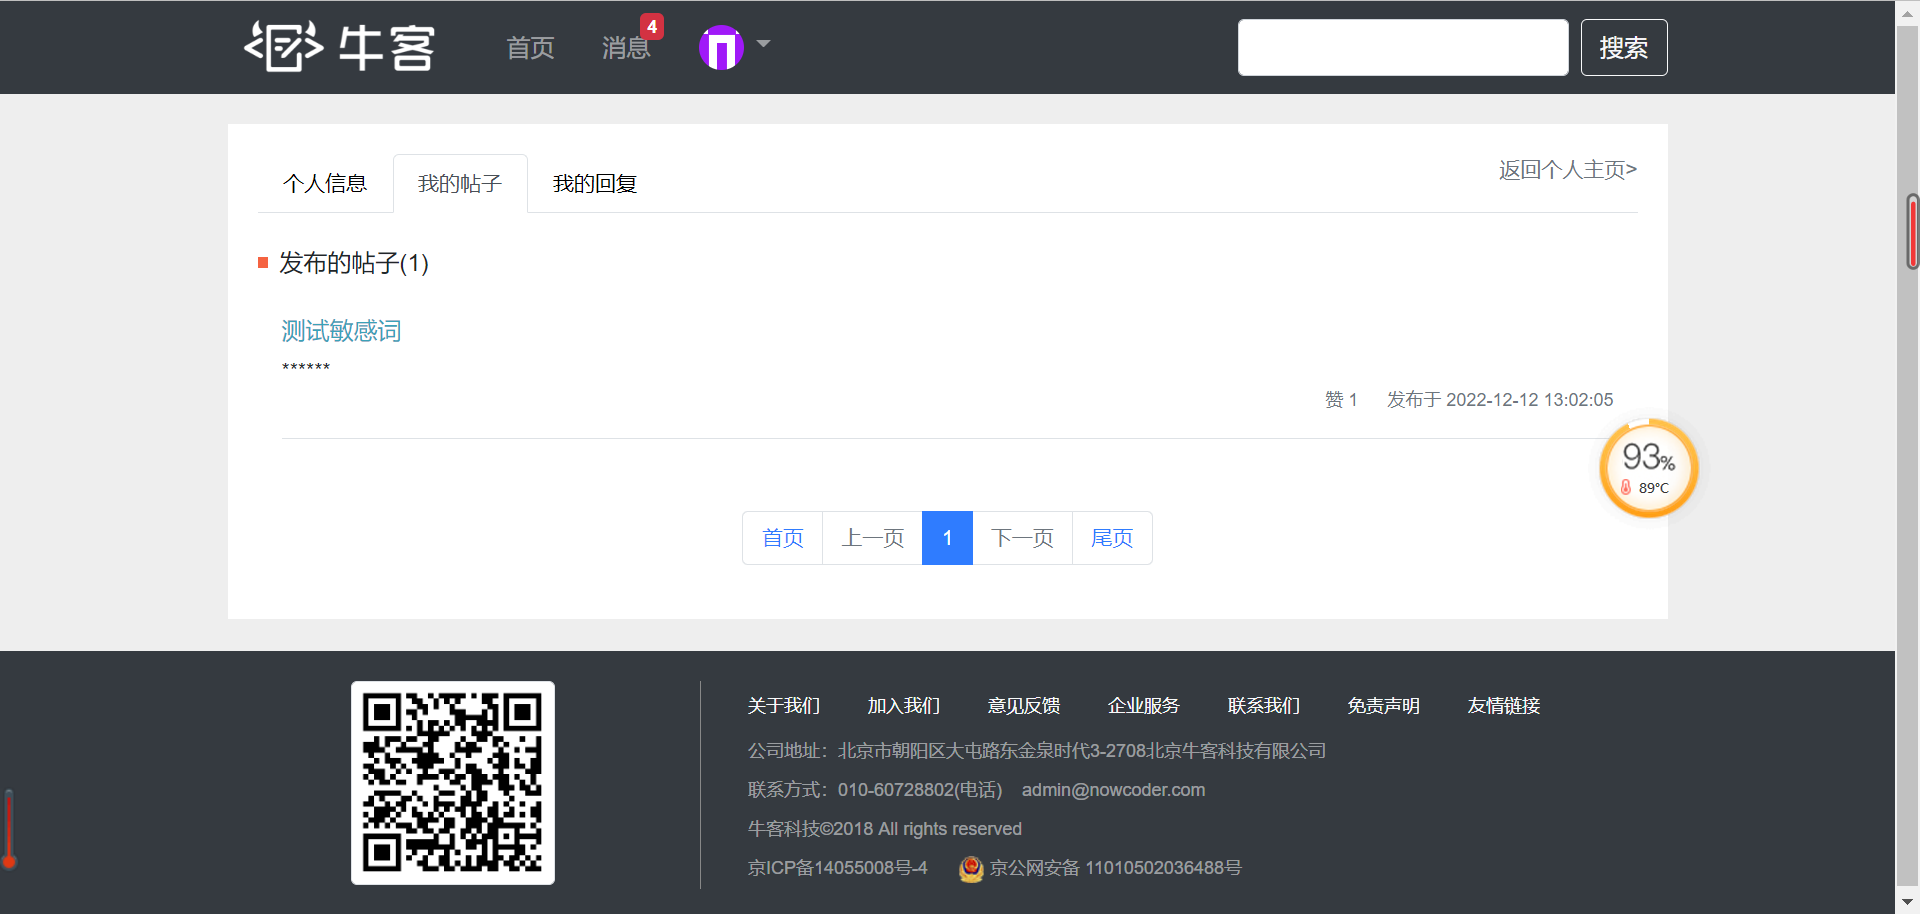Follow the 返回个人主页> link
The image size is (1920, 914).
coord(1567,170)
